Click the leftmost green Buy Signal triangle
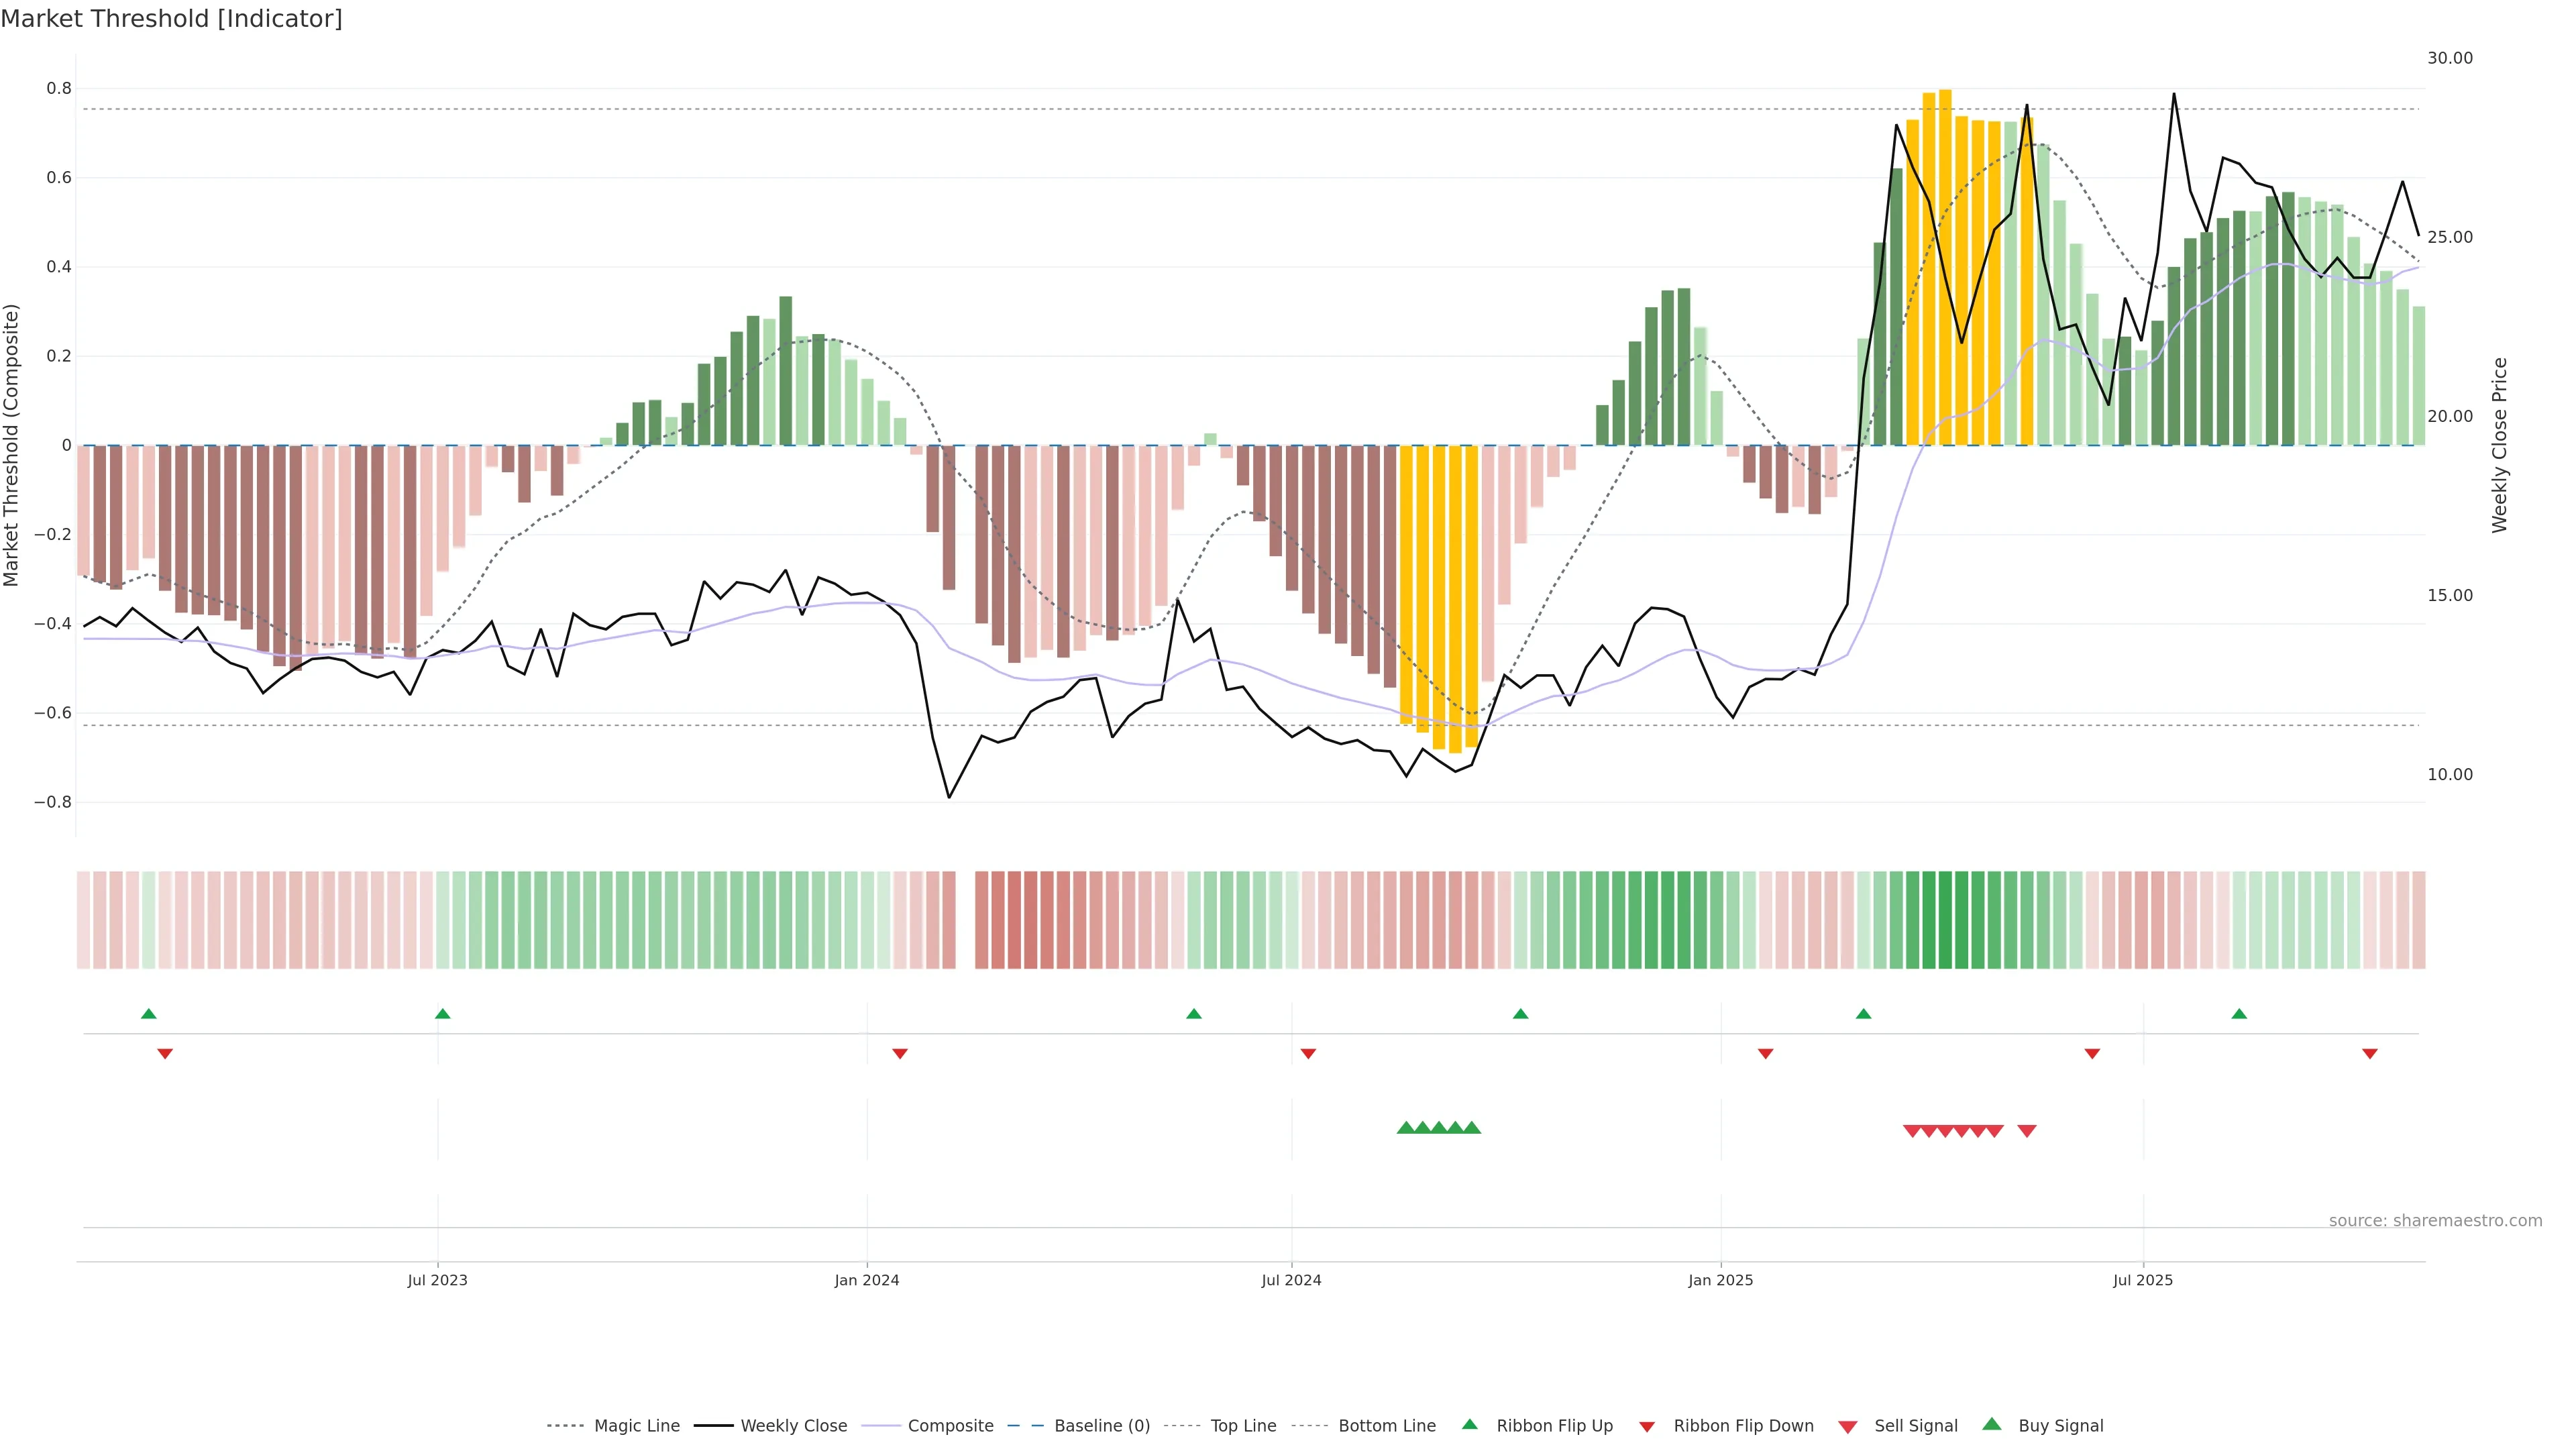 [x=1405, y=1128]
